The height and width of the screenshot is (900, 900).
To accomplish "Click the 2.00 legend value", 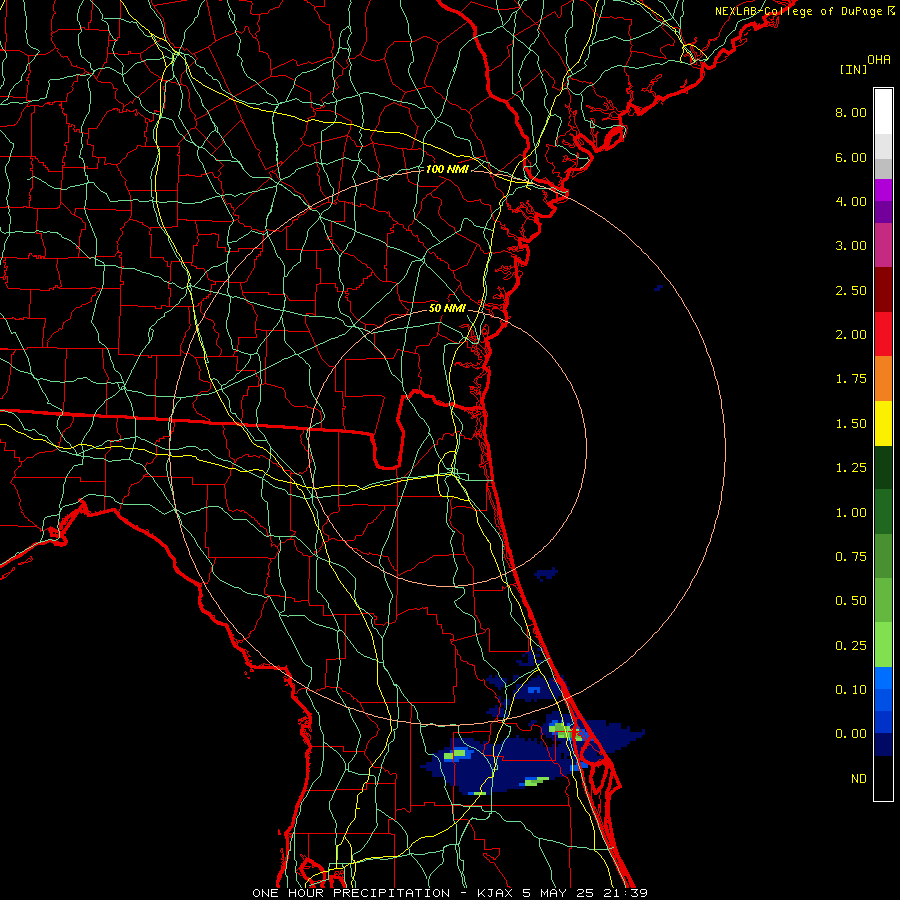I will 851,335.
